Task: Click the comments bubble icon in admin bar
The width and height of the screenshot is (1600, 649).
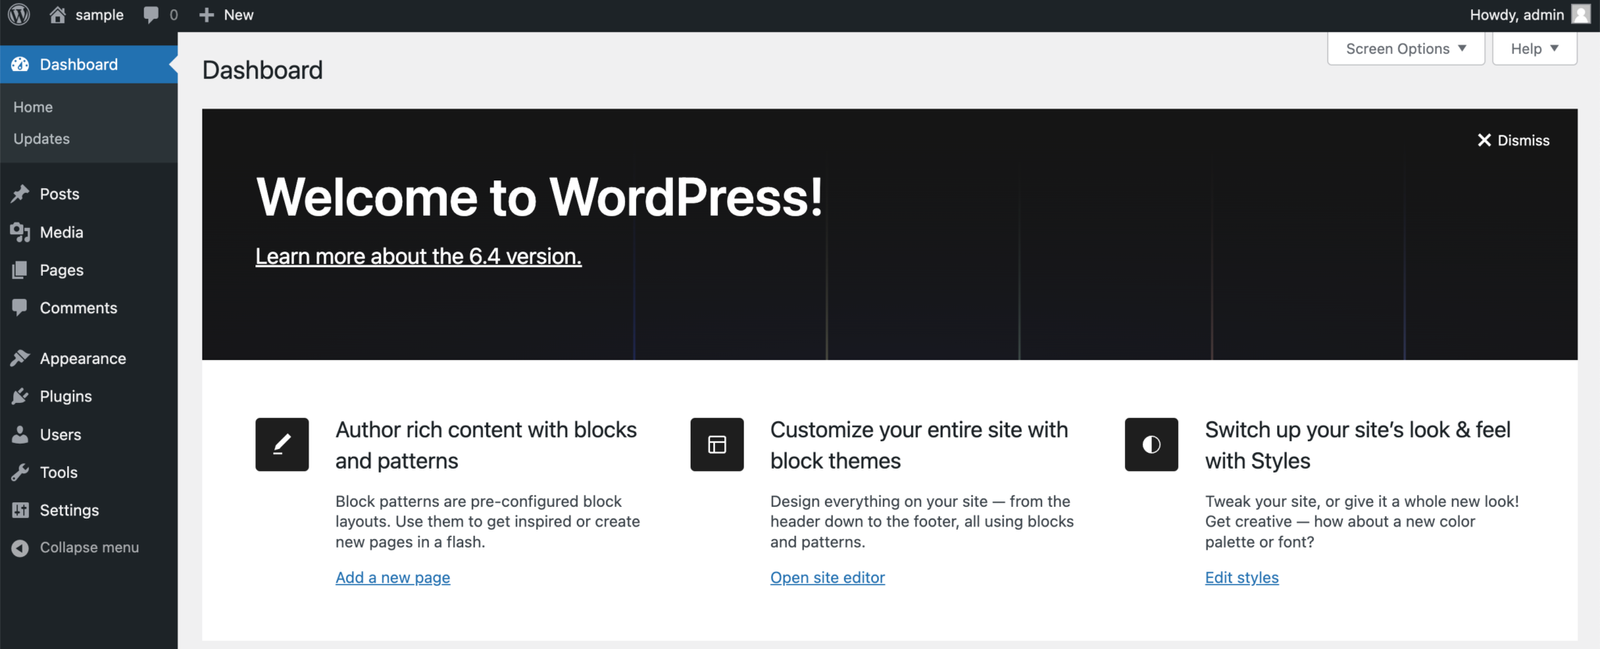Action: pyautogui.click(x=151, y=15)
